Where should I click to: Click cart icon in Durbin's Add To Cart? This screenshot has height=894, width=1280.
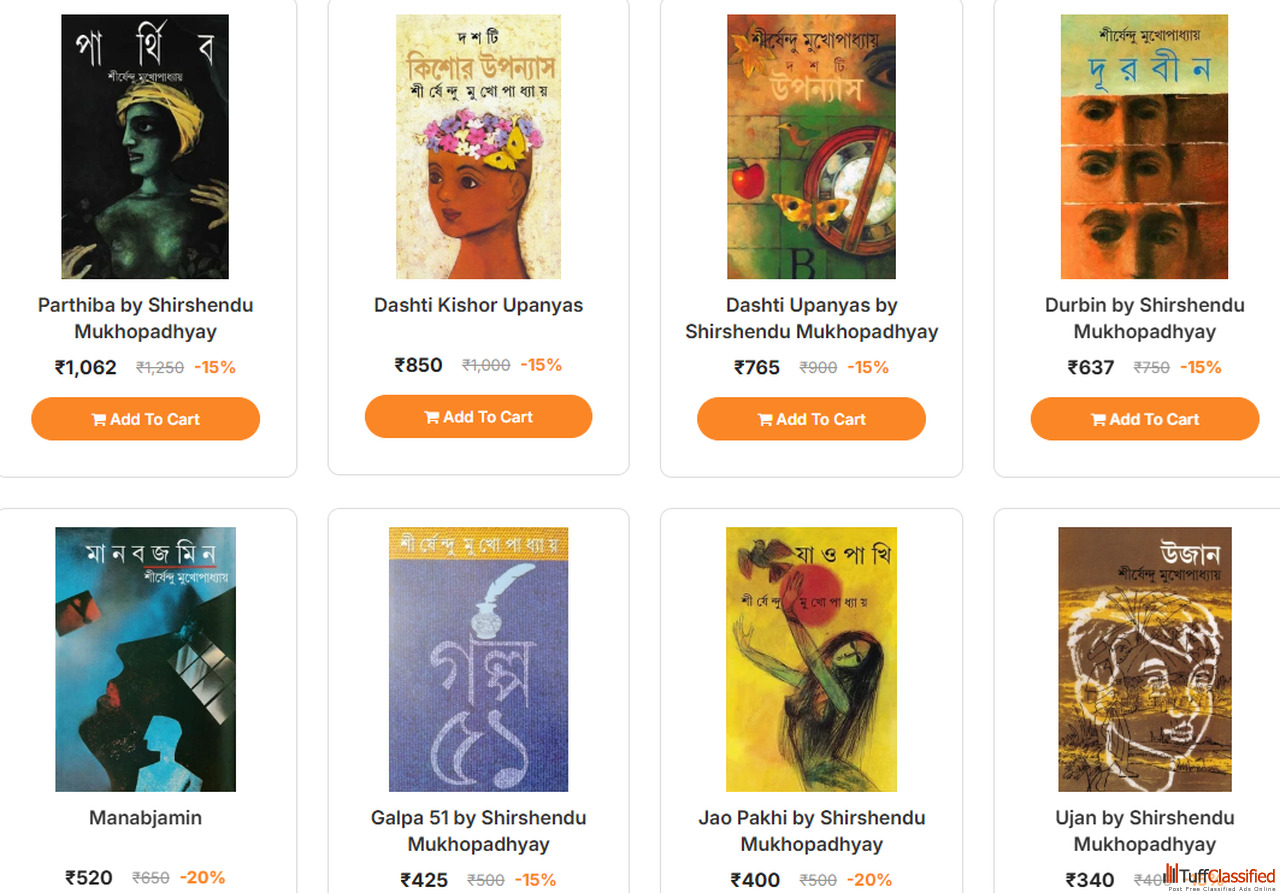click(1098, 420)
